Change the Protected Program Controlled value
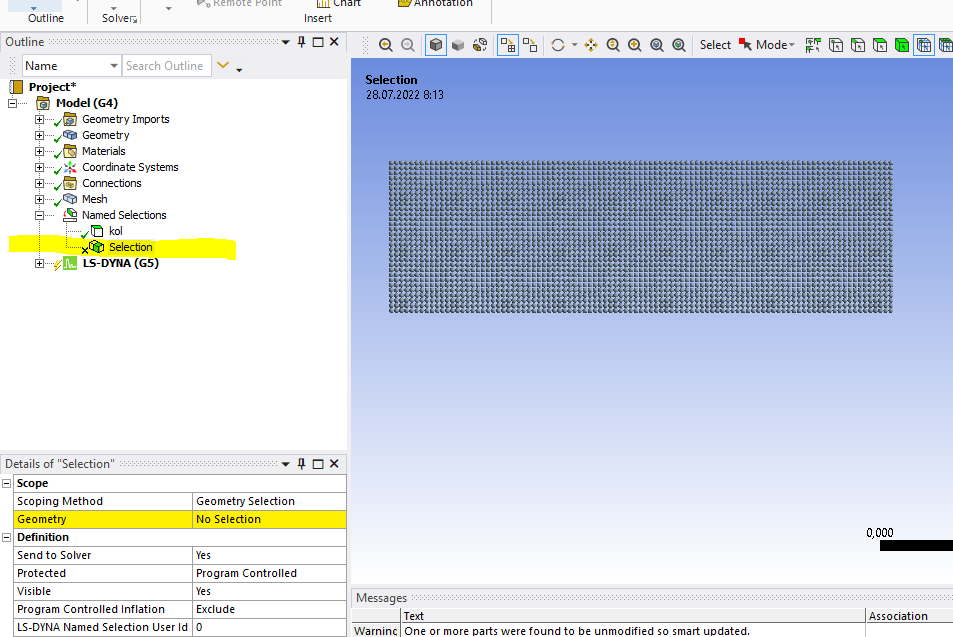Image resolution: width=953 pixels, height=637 pixels. point(269,573)
